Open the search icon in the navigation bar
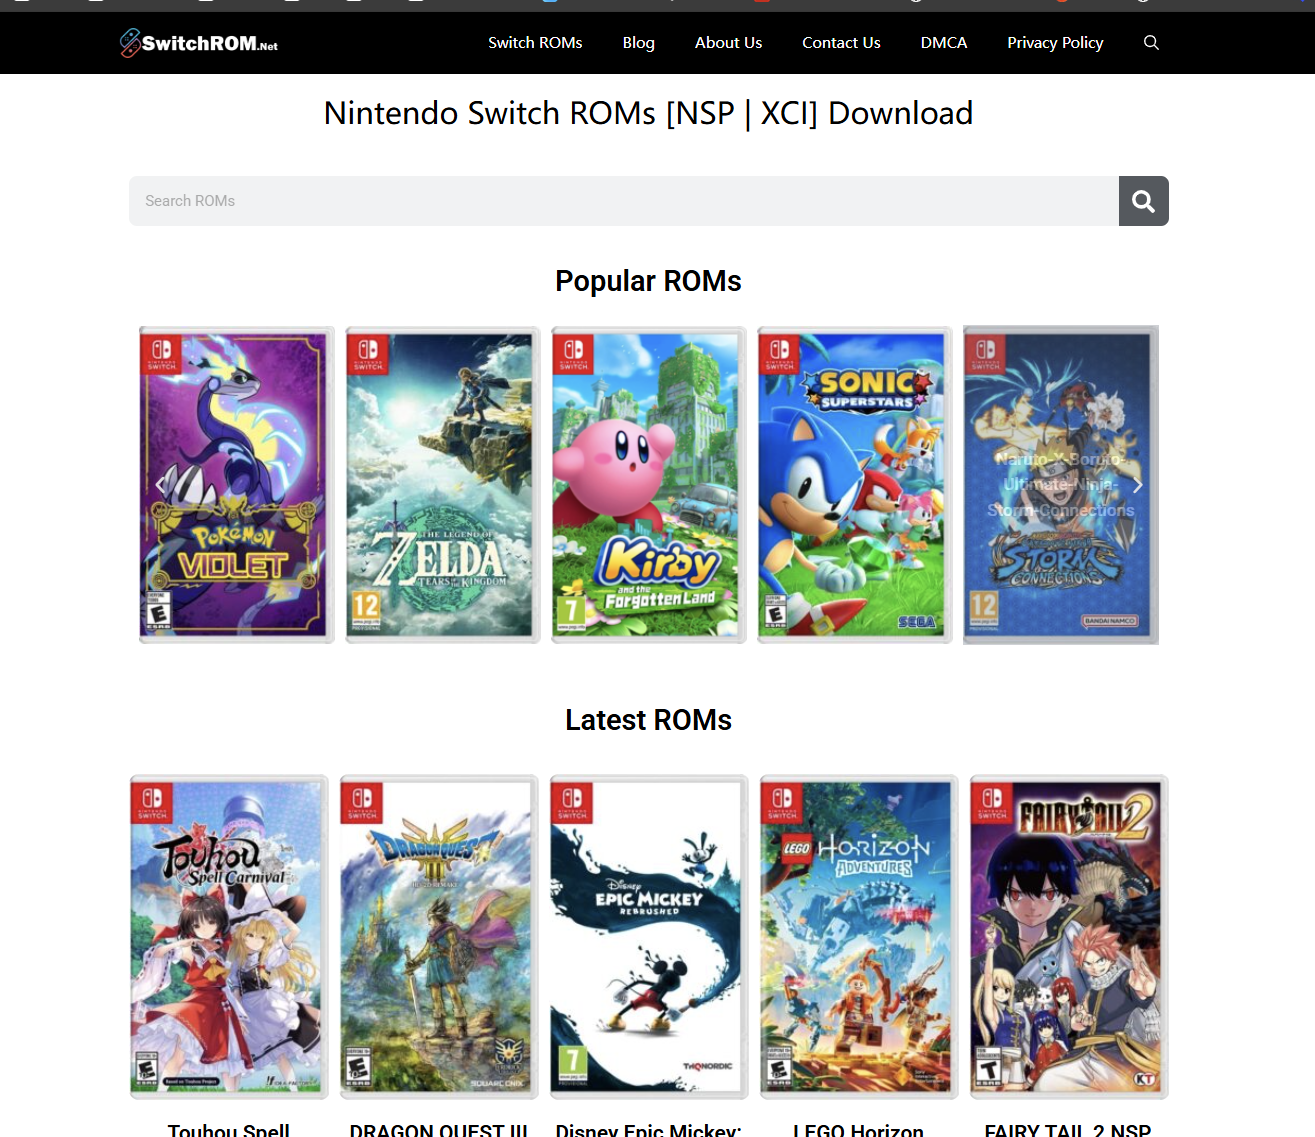 pyautogui.click(x=1151, y=43)
